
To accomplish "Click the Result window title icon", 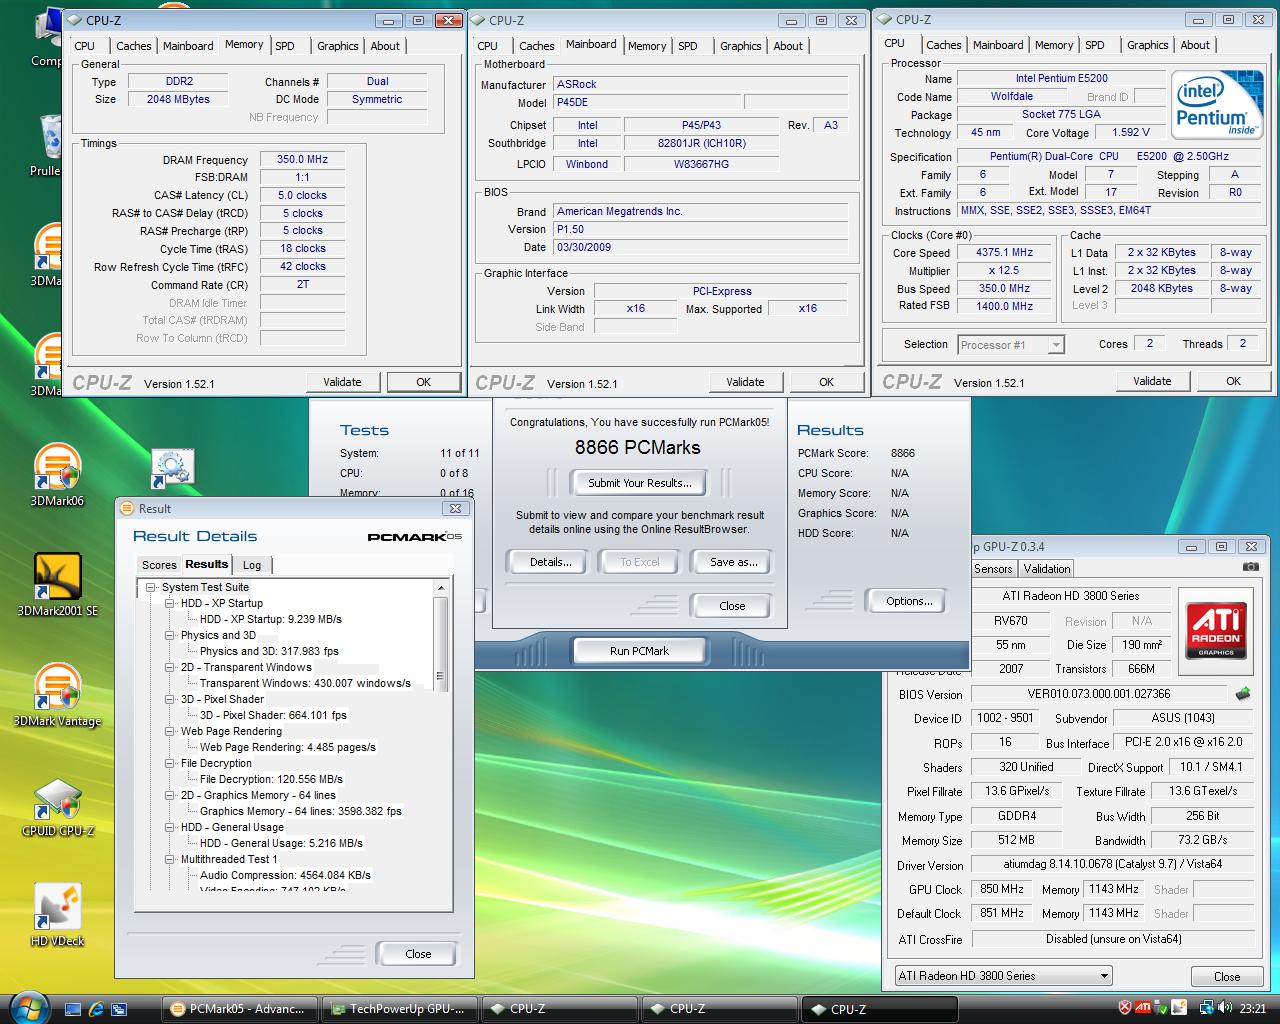I will point(127,508).
